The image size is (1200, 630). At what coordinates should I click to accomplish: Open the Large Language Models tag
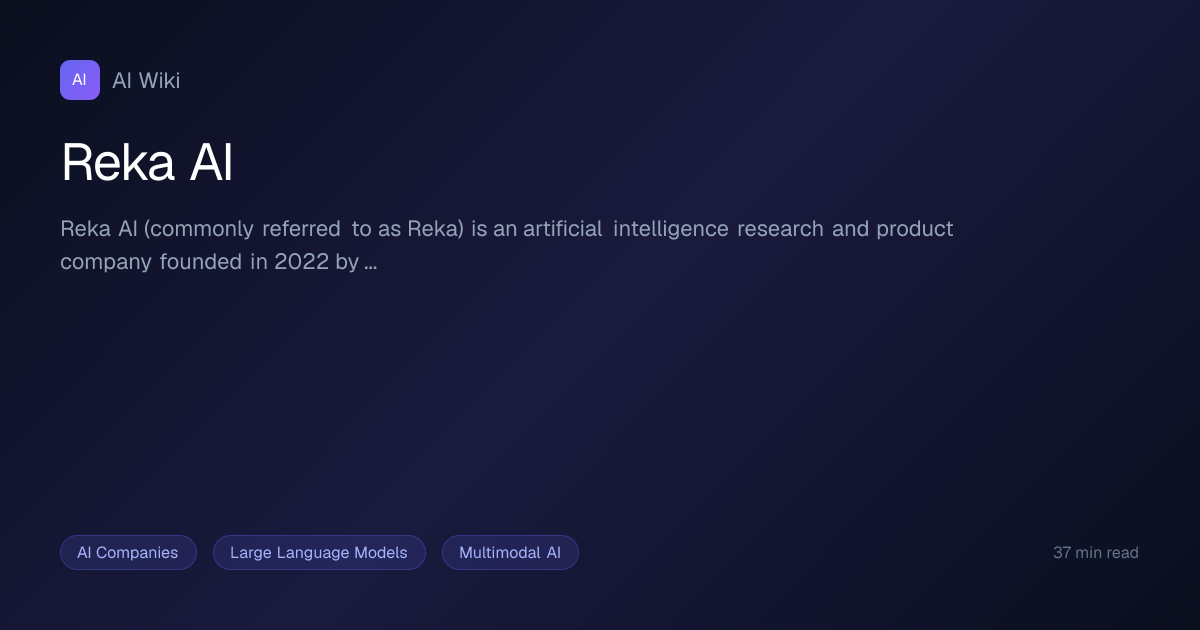(319, 552)
